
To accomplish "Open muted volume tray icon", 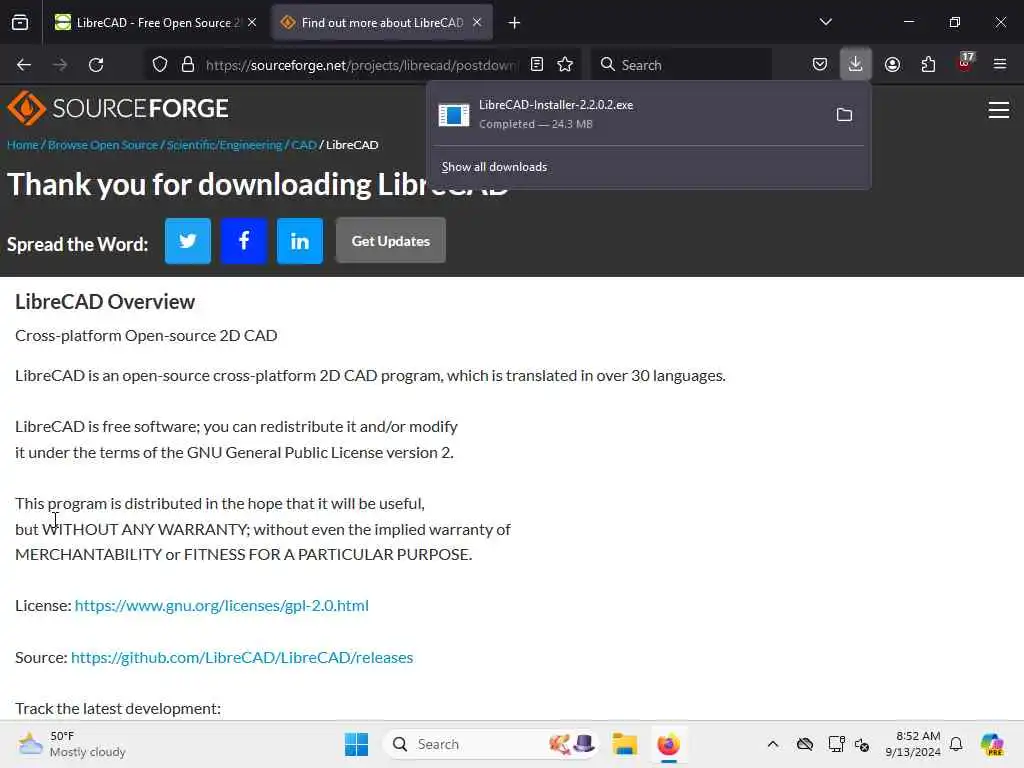I will coord(862,744).
